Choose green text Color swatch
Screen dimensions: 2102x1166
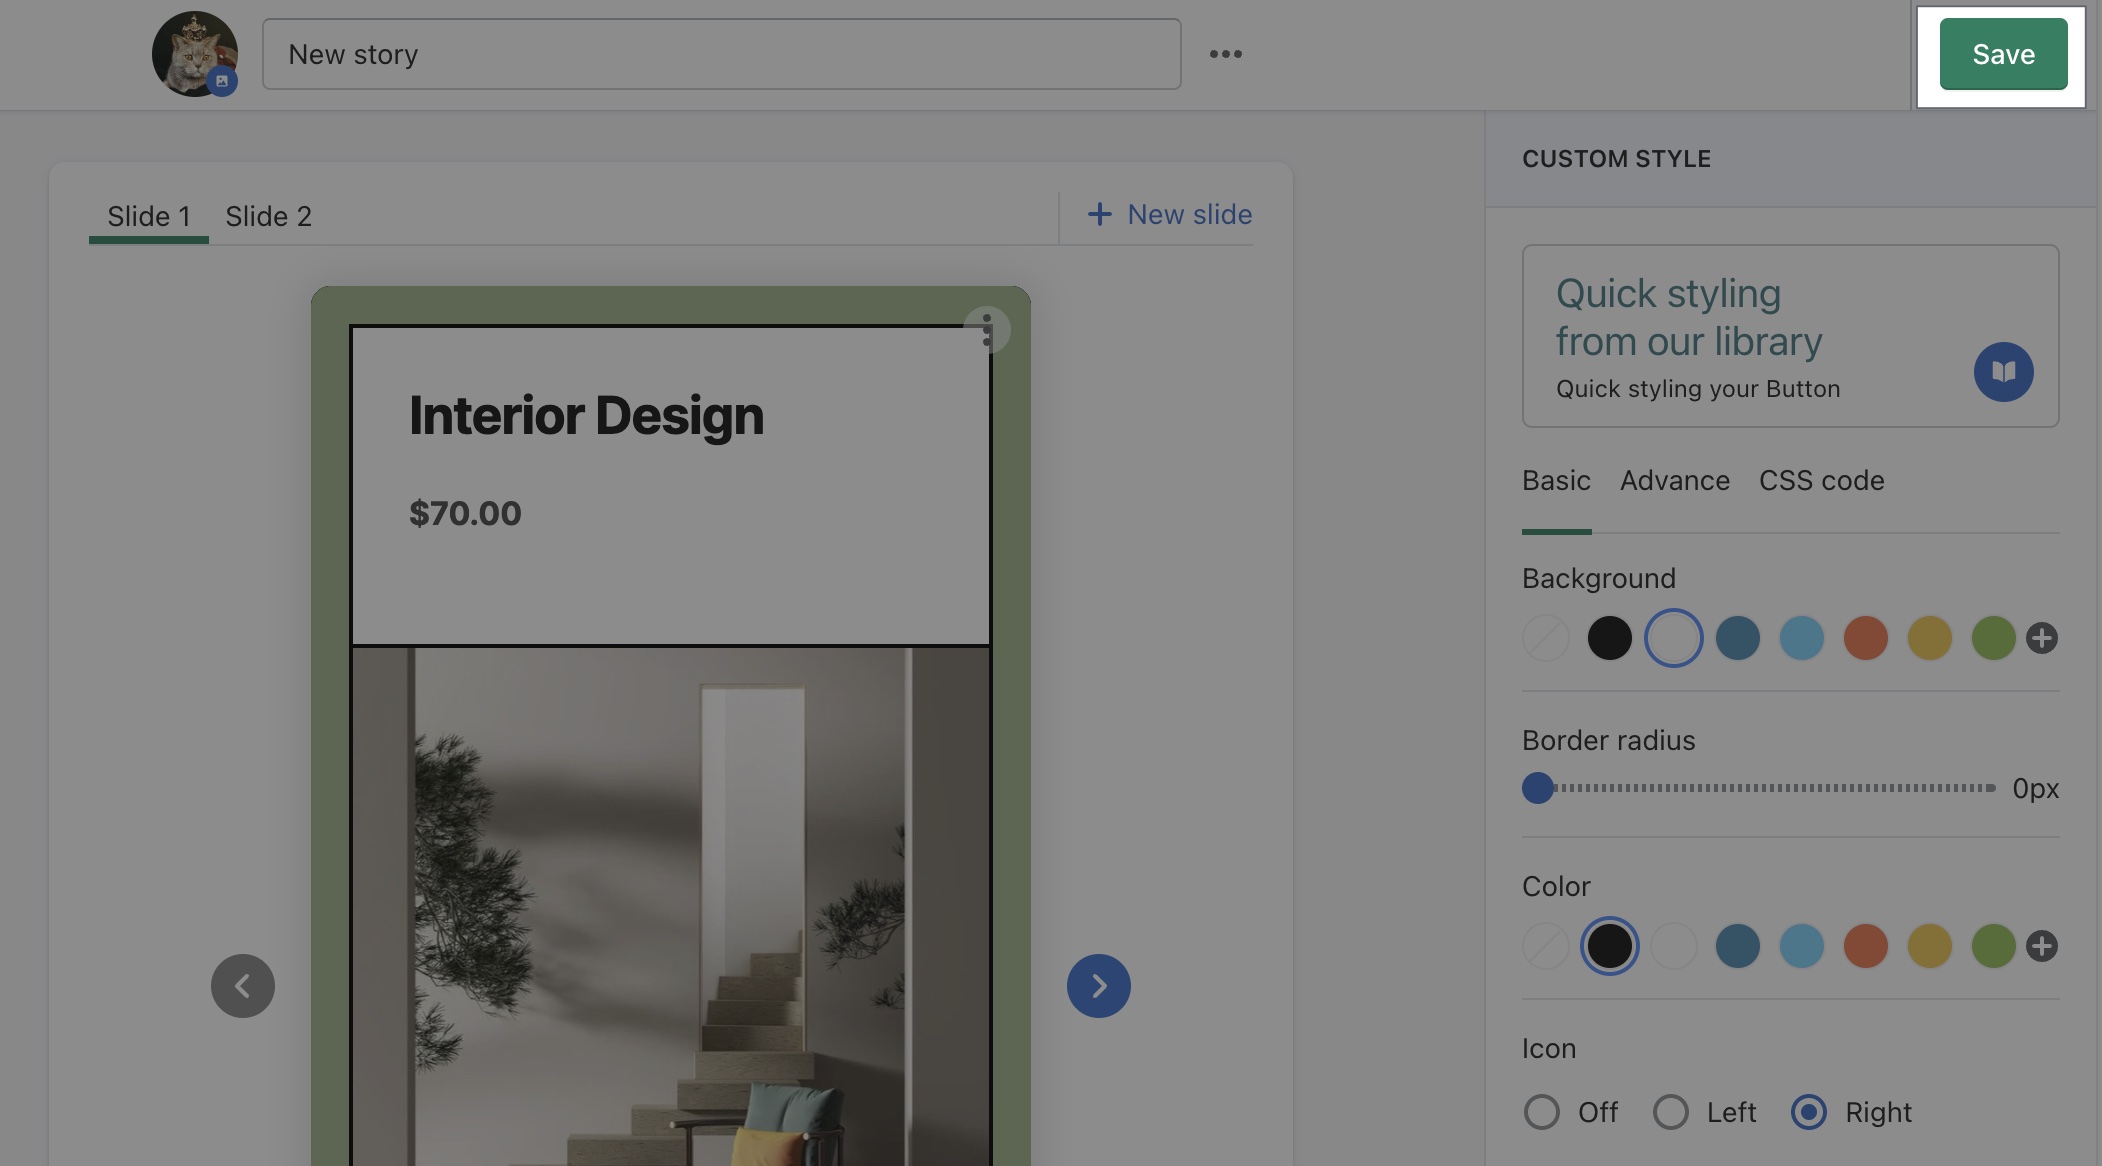(x=1994, y=946)
